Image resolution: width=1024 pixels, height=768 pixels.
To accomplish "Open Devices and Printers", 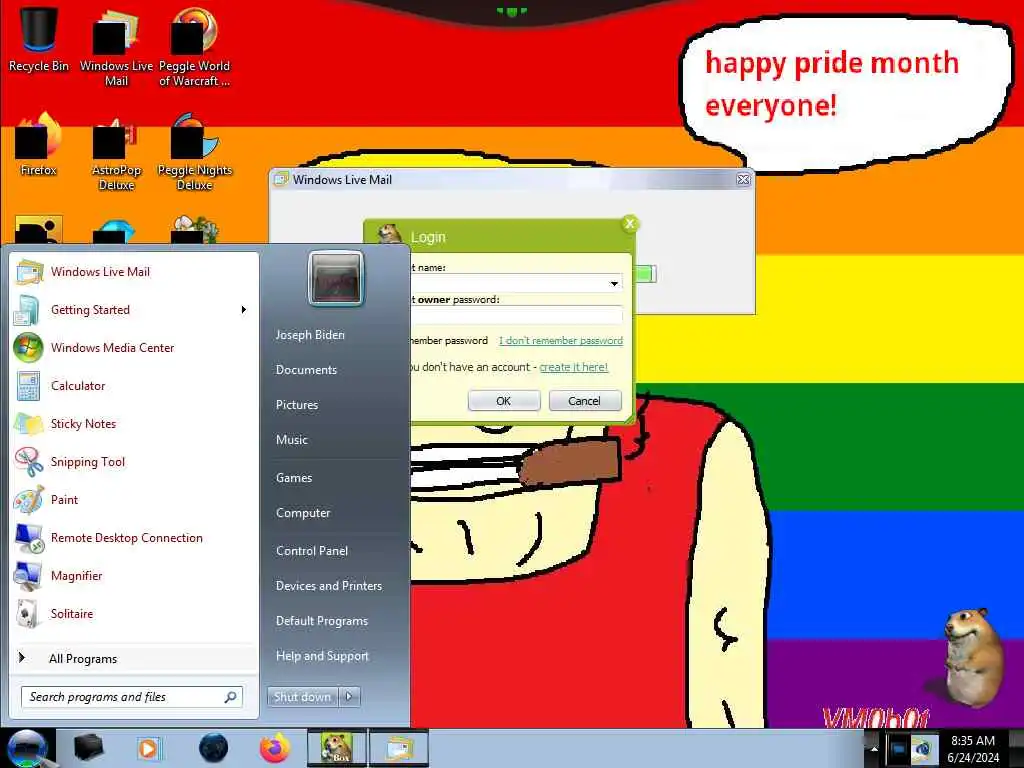I will click(329, 586).
